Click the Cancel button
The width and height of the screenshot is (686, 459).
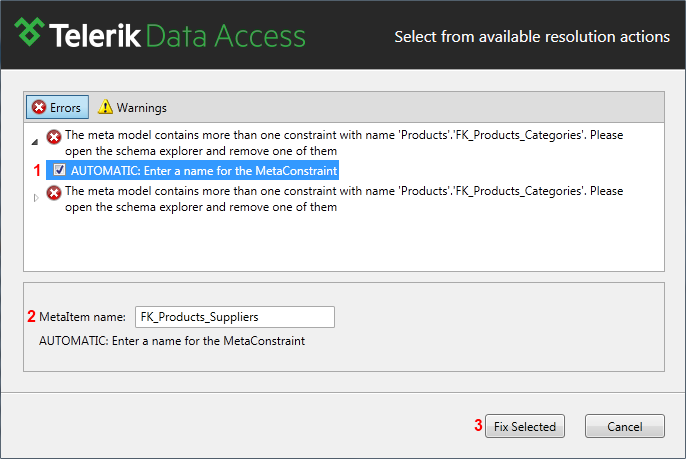pyautogui.click(x=625, y=426)
